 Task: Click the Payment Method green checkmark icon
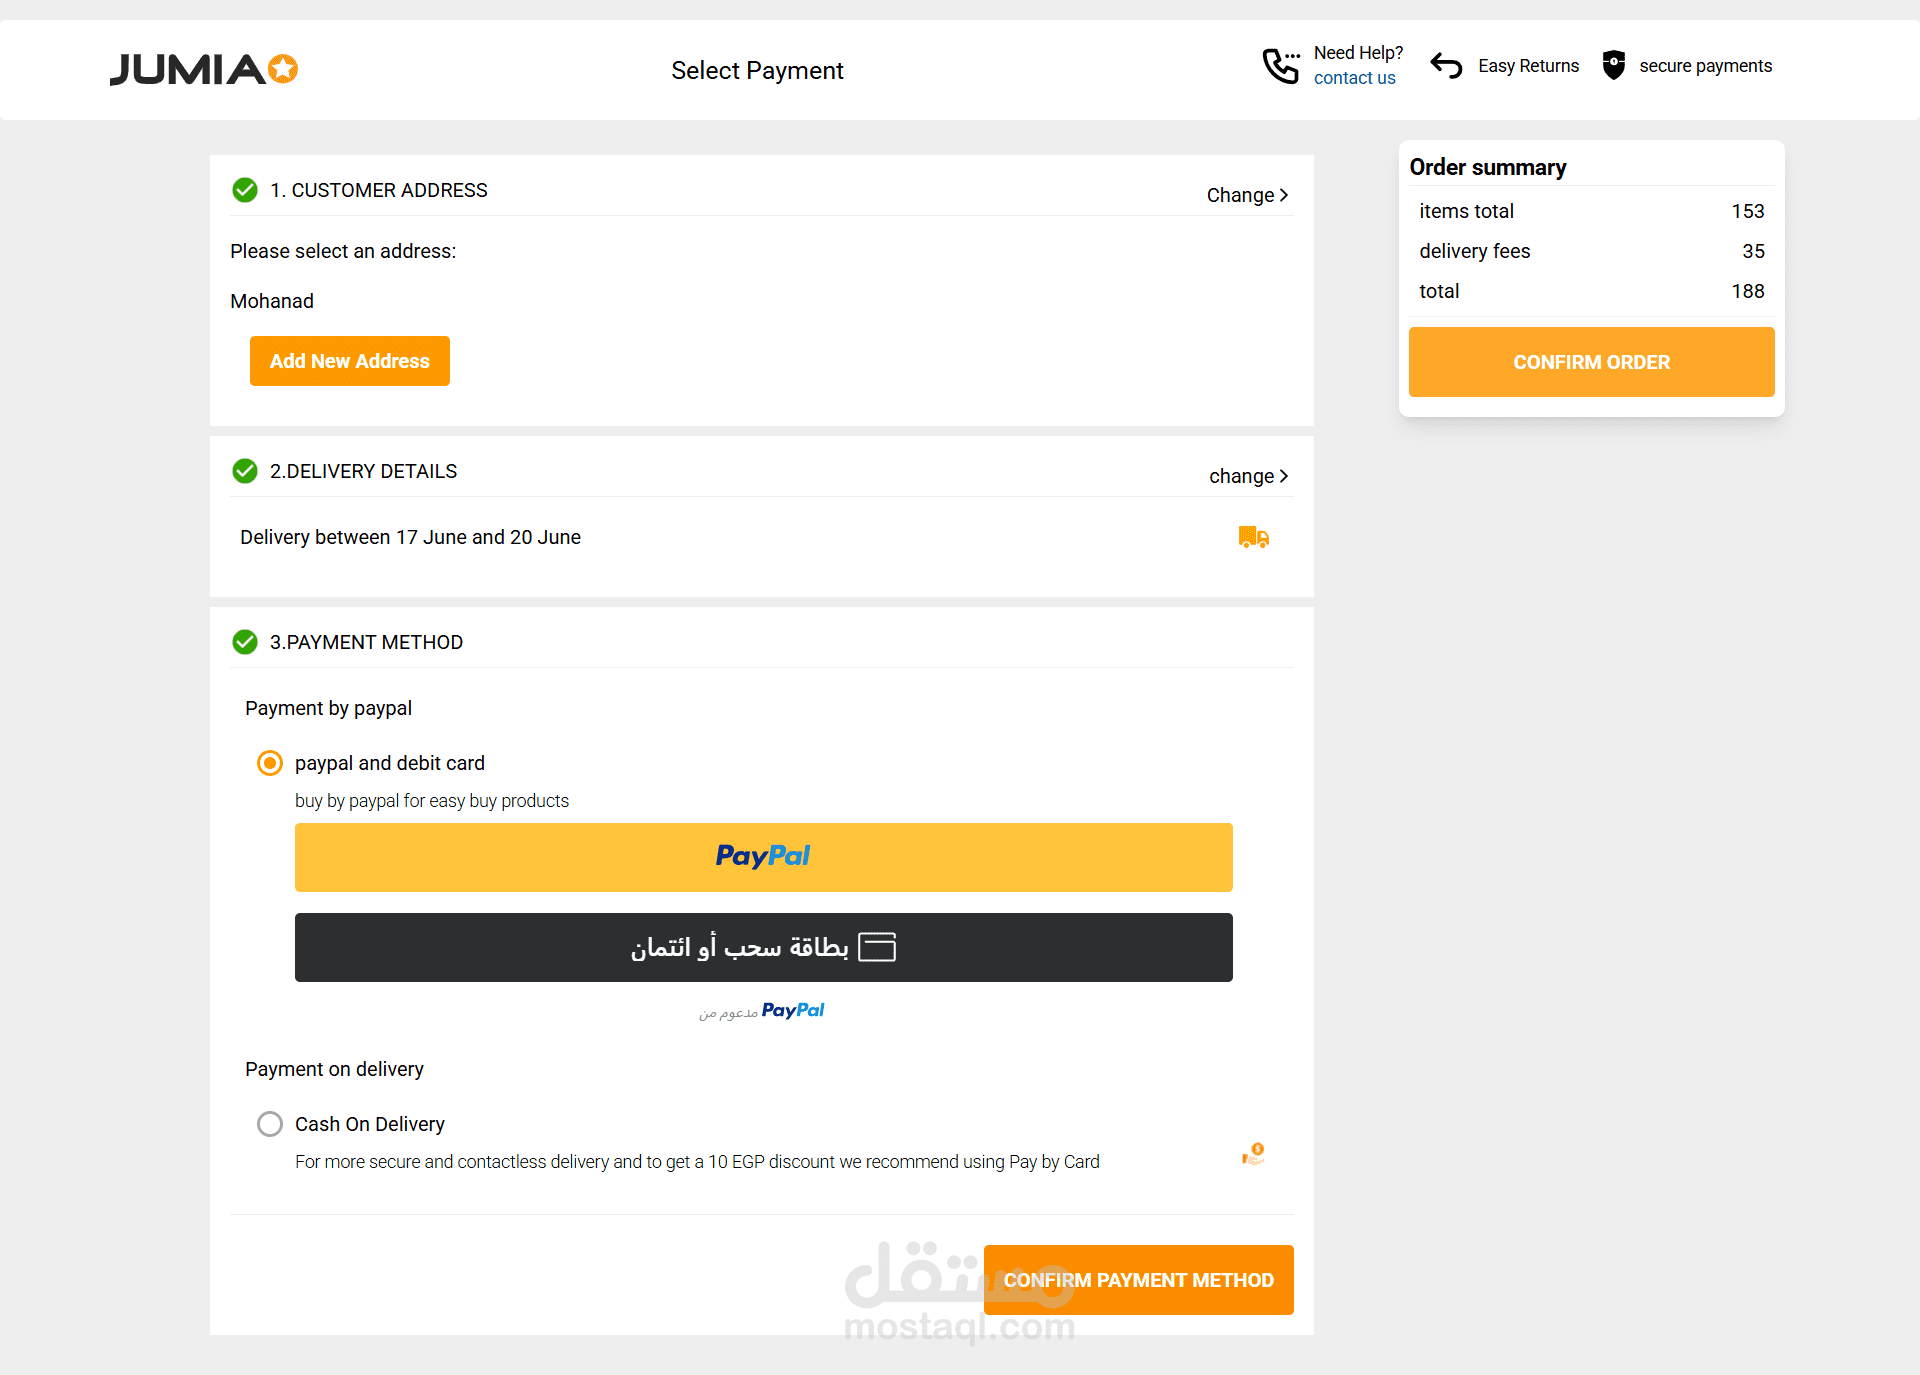click(245, 642)
